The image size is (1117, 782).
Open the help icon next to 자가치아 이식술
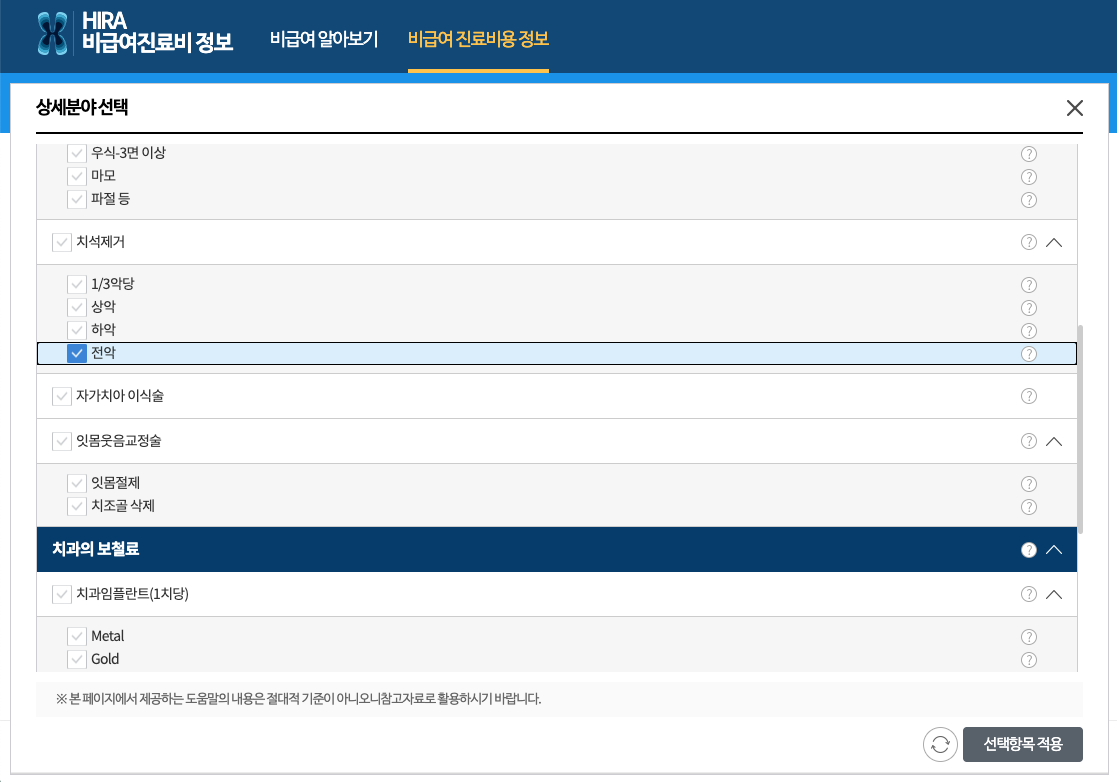pyautogui.click(x=1028, y=395)
